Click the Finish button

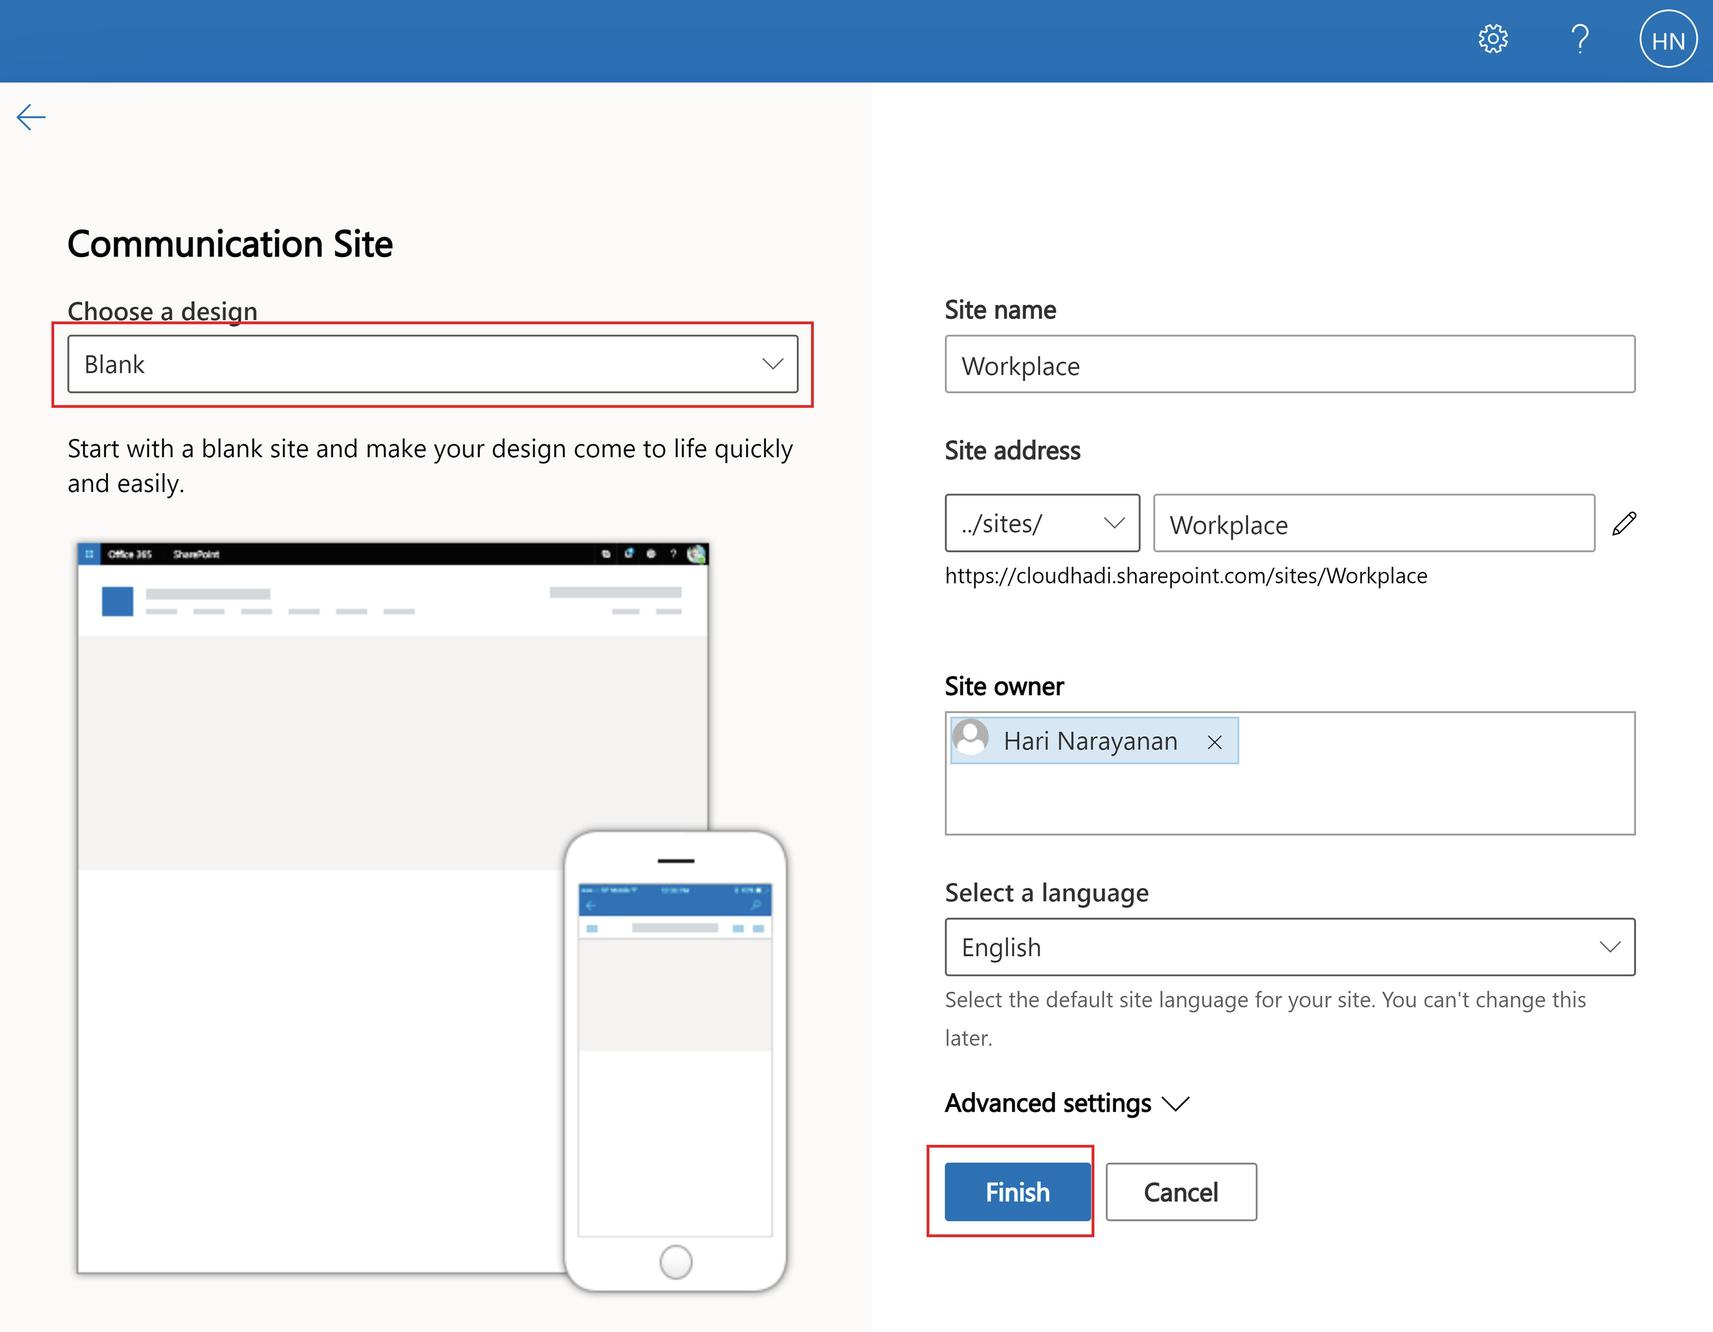(x=1017, y=1192)
